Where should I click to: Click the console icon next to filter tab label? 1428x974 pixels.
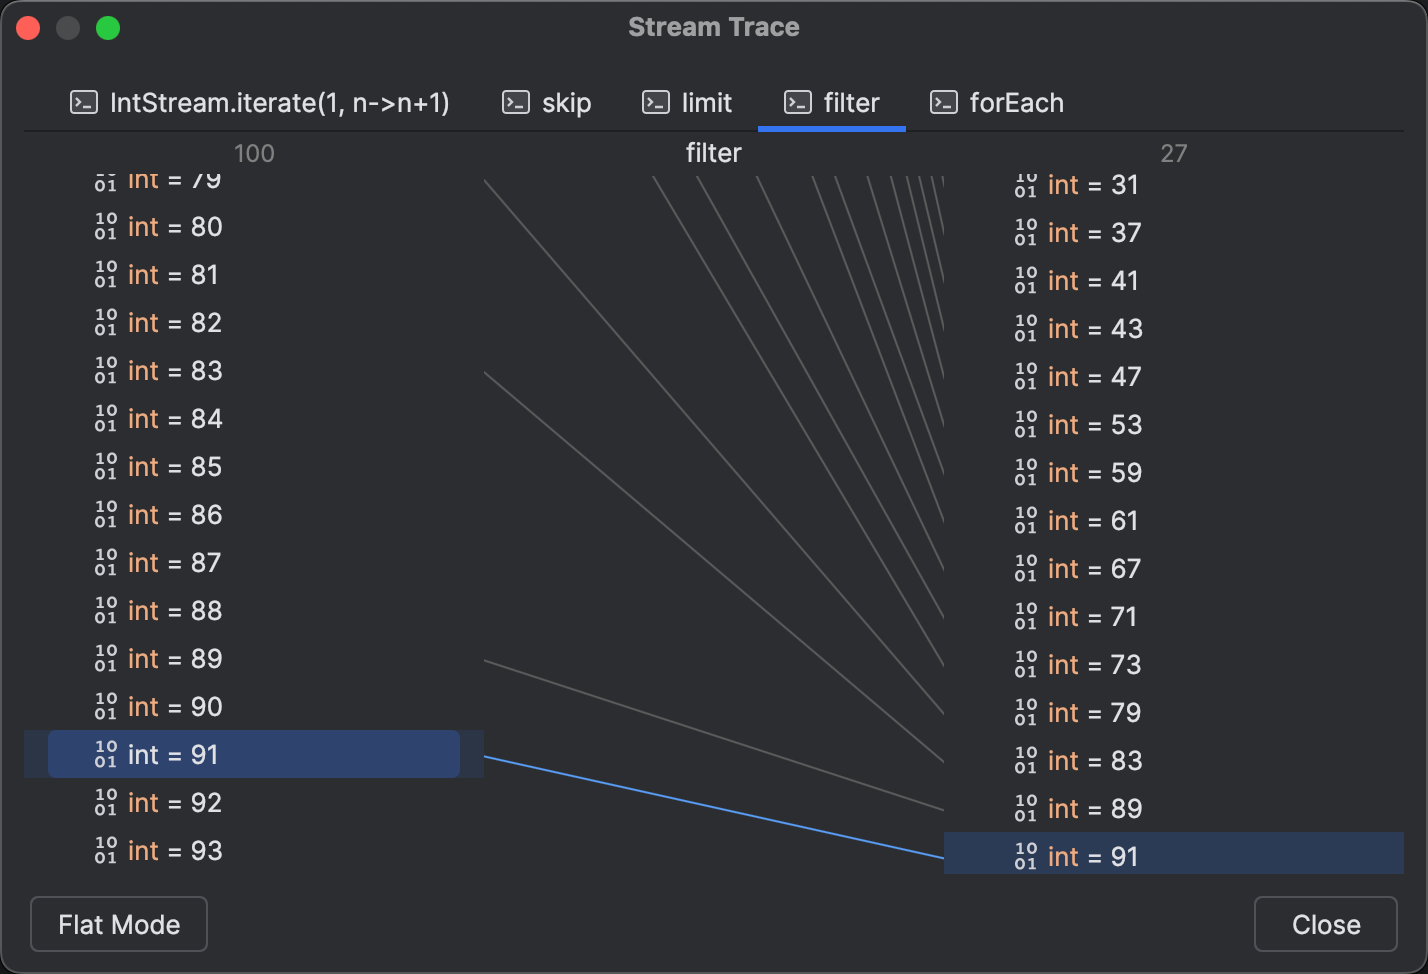[x=797, y=102]
